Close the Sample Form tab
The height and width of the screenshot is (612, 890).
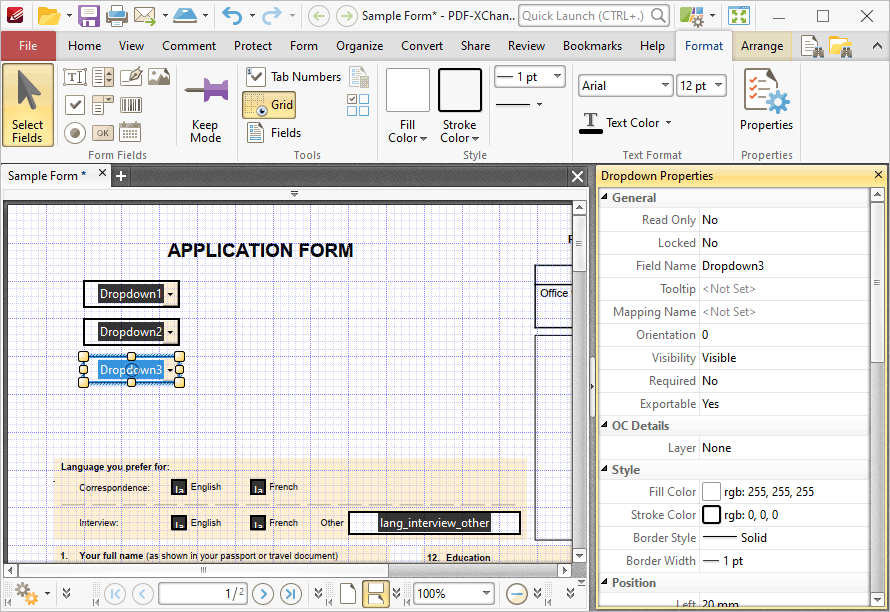102,173
